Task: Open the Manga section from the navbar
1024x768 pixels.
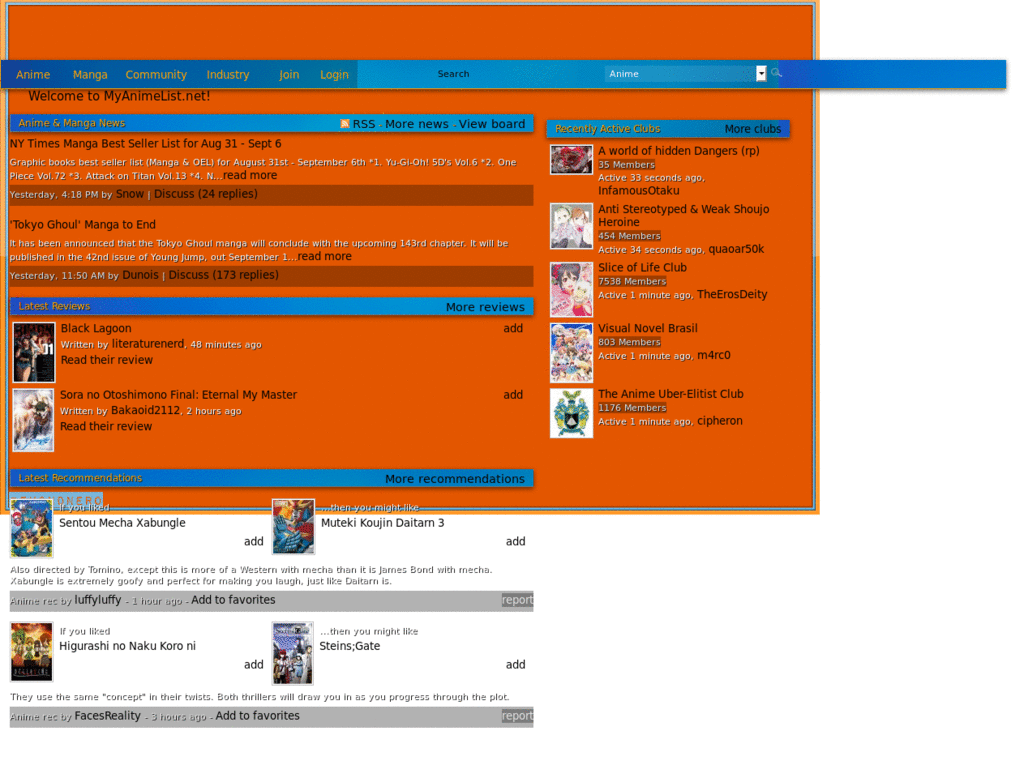Action: (89, 74)
